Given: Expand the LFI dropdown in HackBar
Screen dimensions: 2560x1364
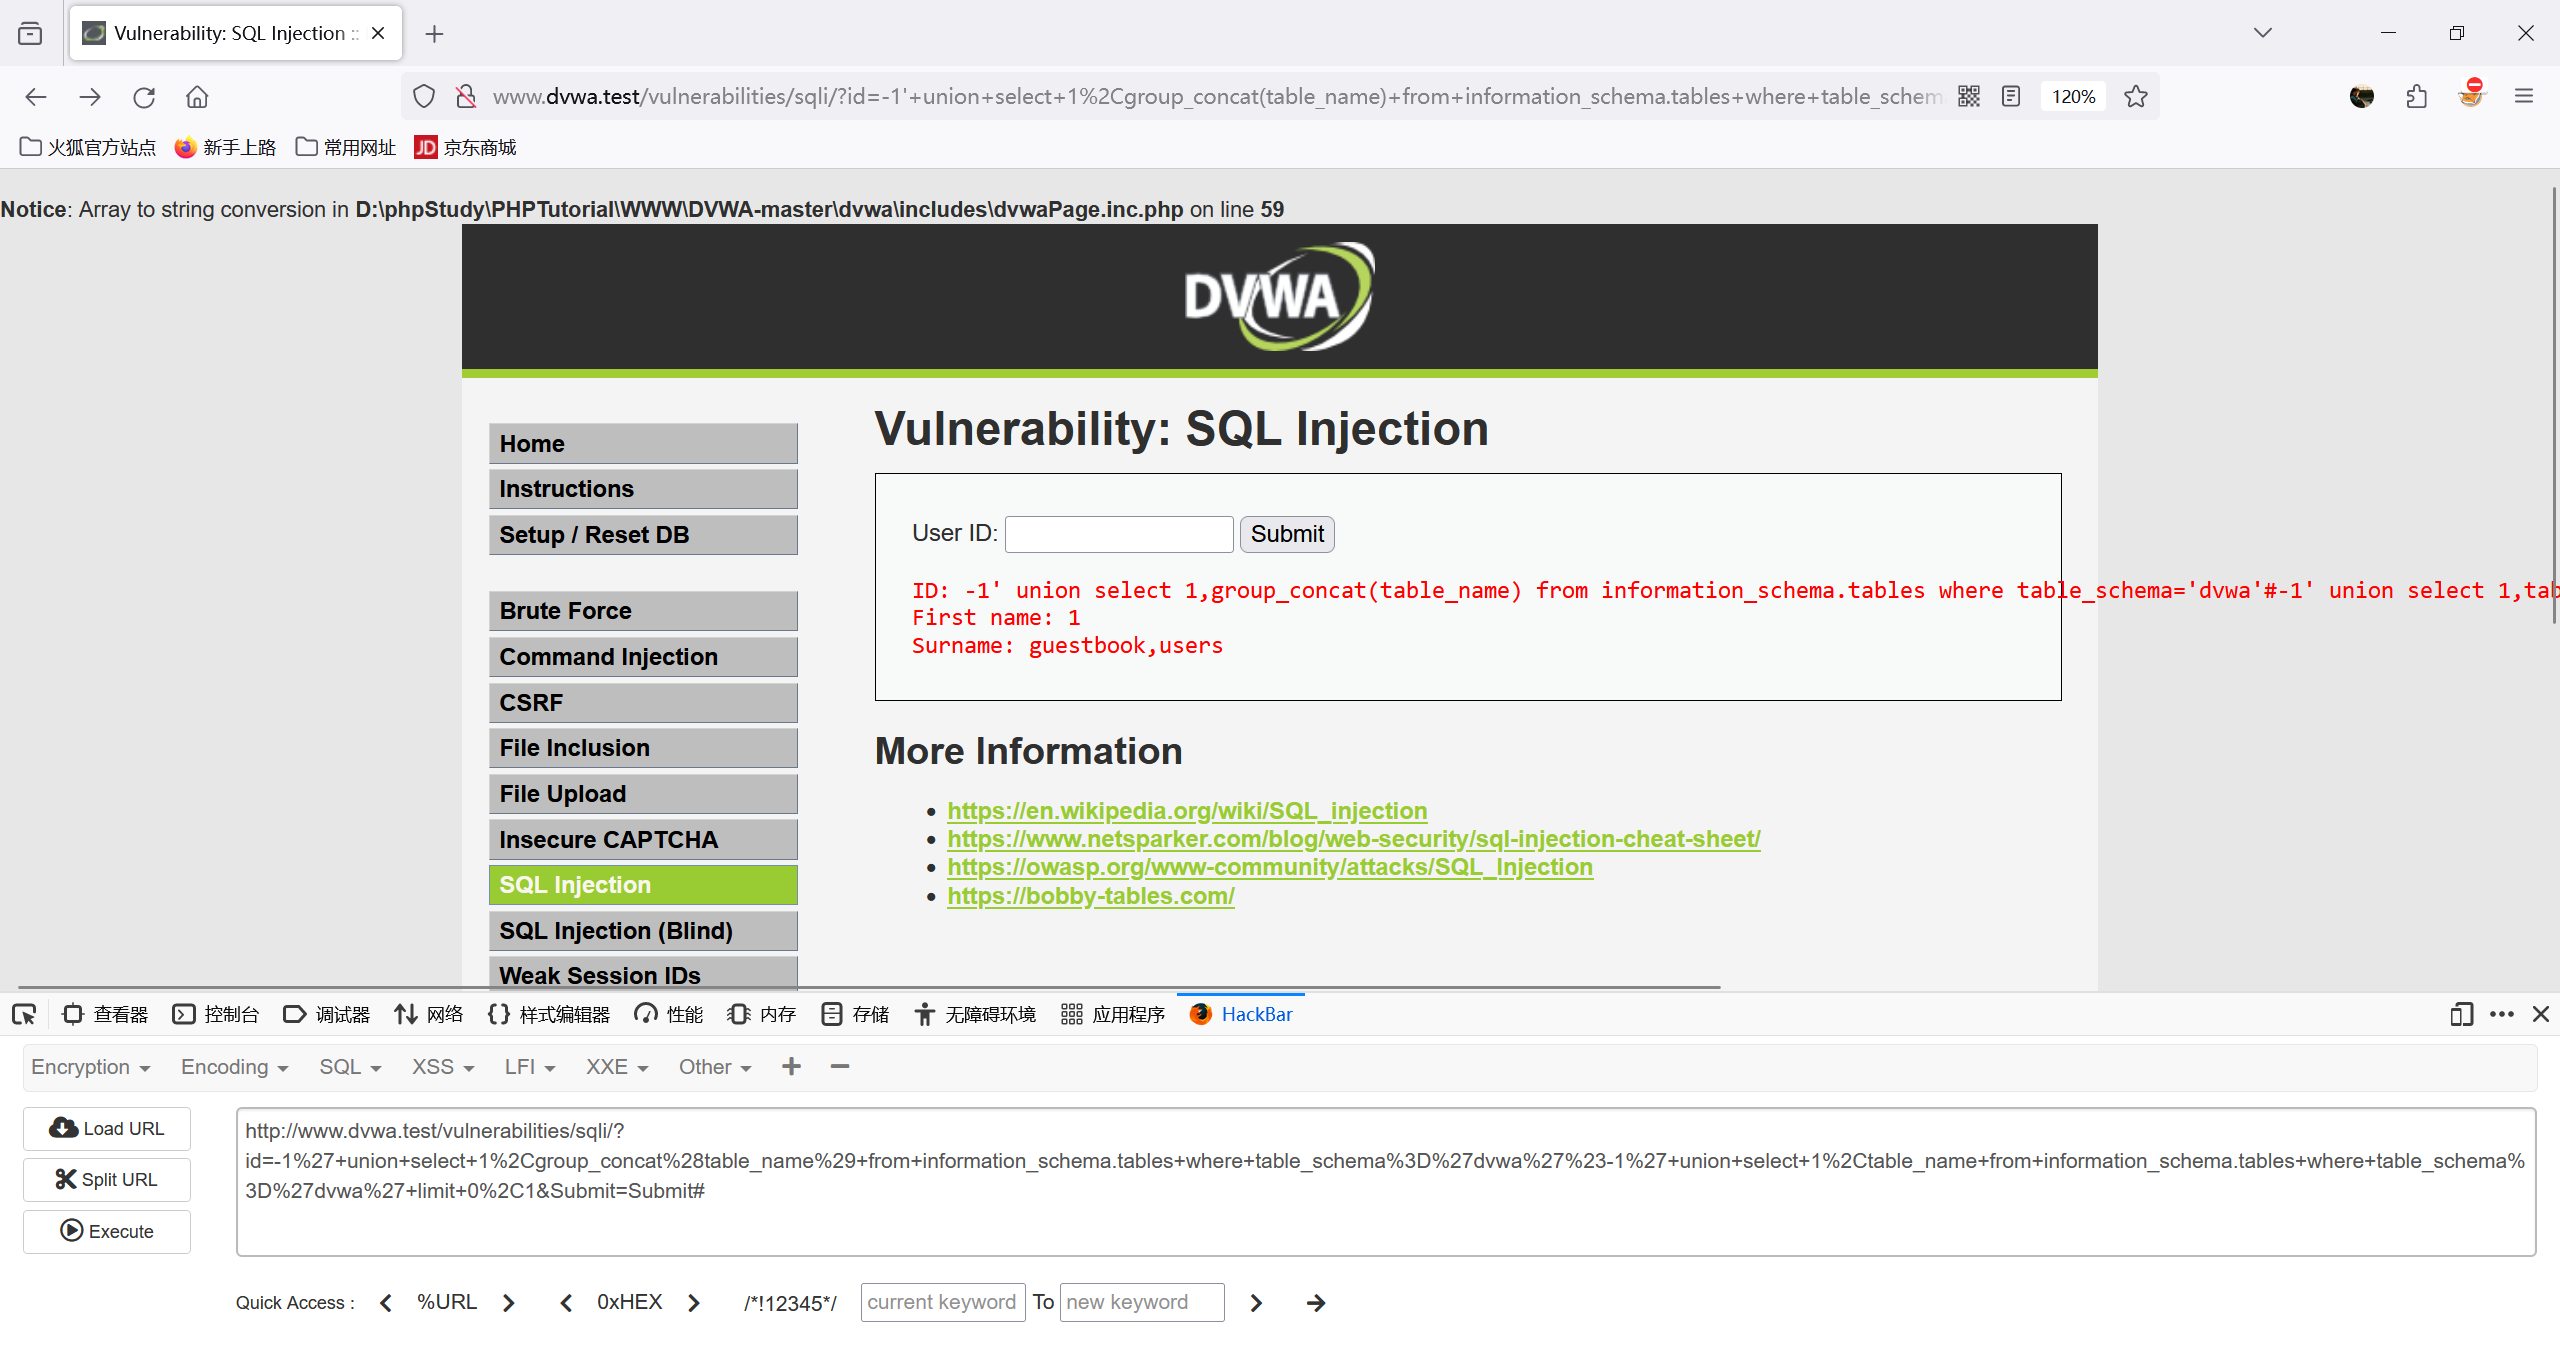Looking at the screenshot, I should (530, 1067).
